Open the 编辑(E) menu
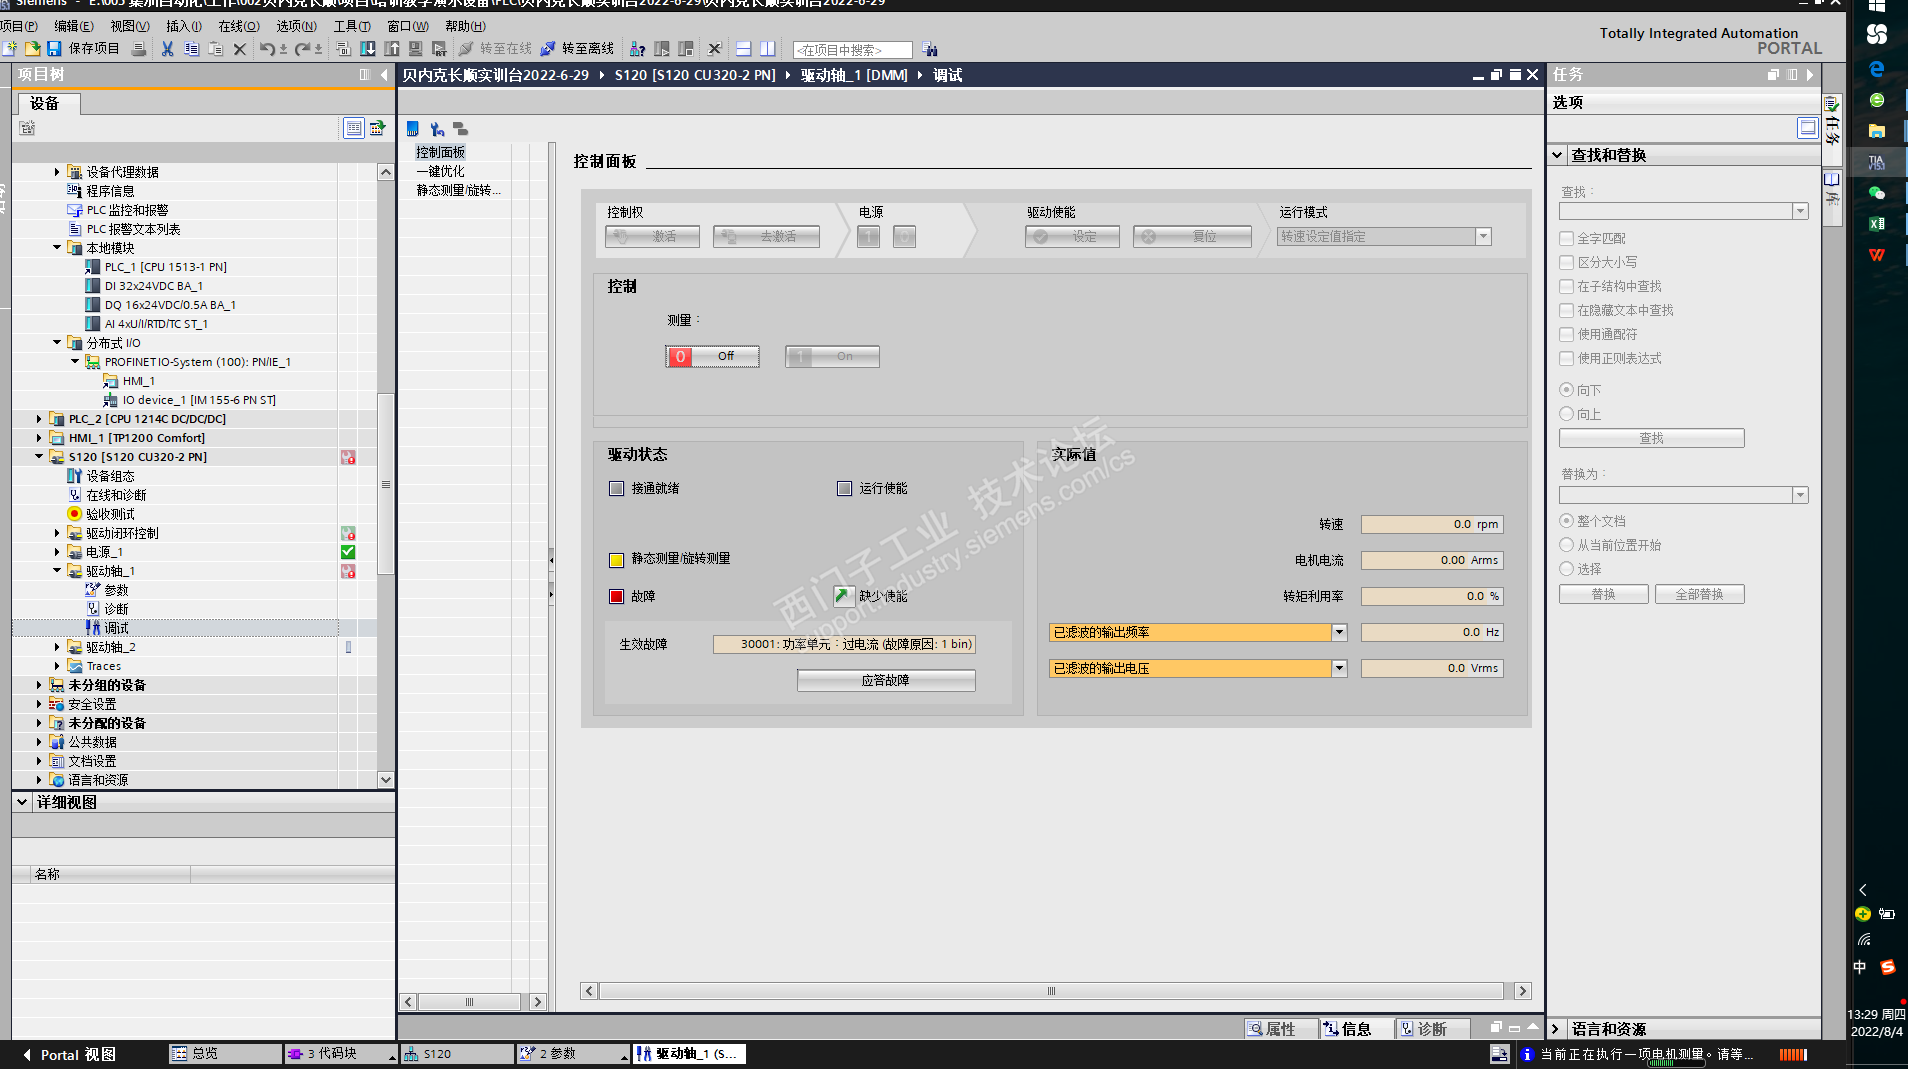Viewport: 1908px width, 1069px height. click(x=74, y=26)
